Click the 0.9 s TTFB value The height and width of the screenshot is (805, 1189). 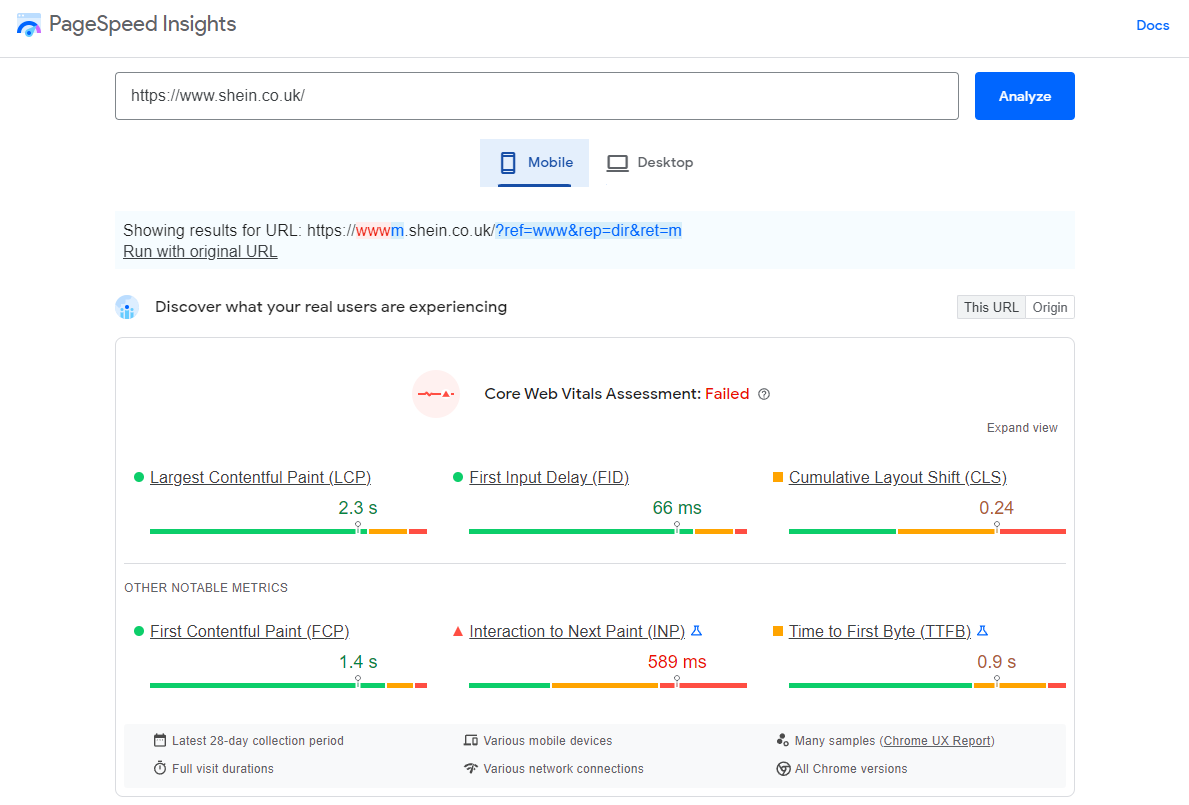996,662
